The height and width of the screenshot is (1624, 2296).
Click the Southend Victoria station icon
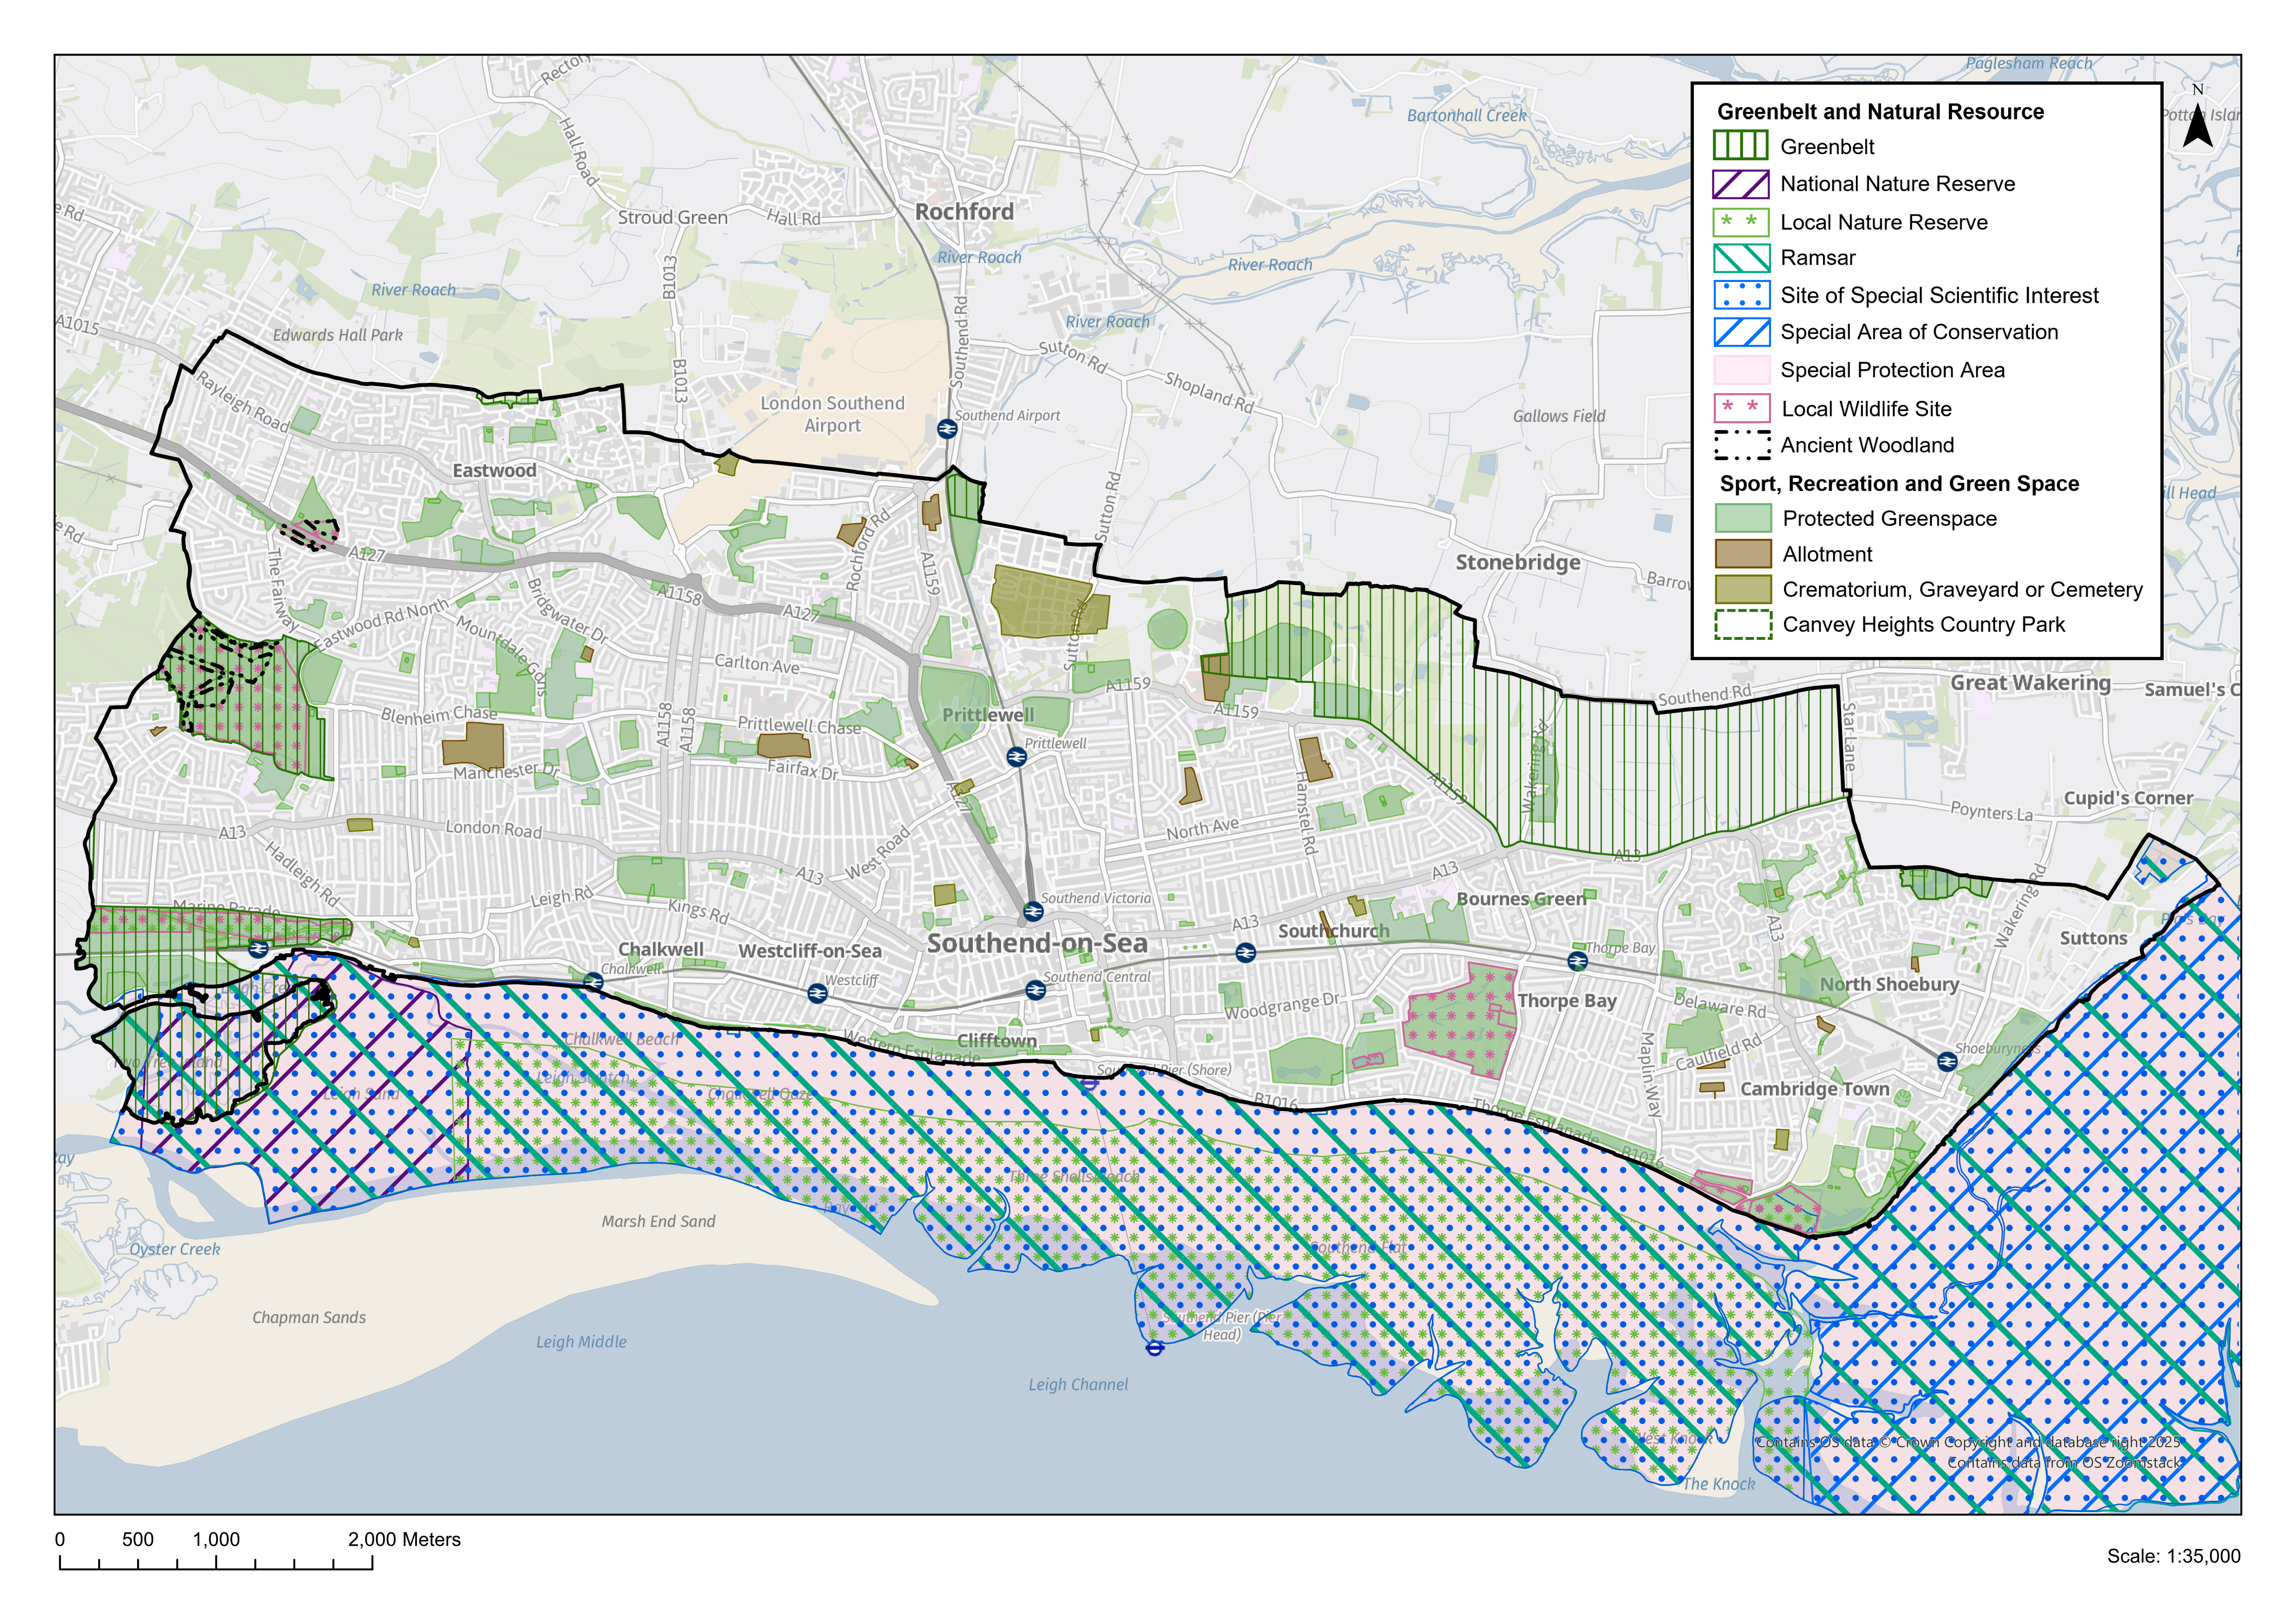(1033, 911)
